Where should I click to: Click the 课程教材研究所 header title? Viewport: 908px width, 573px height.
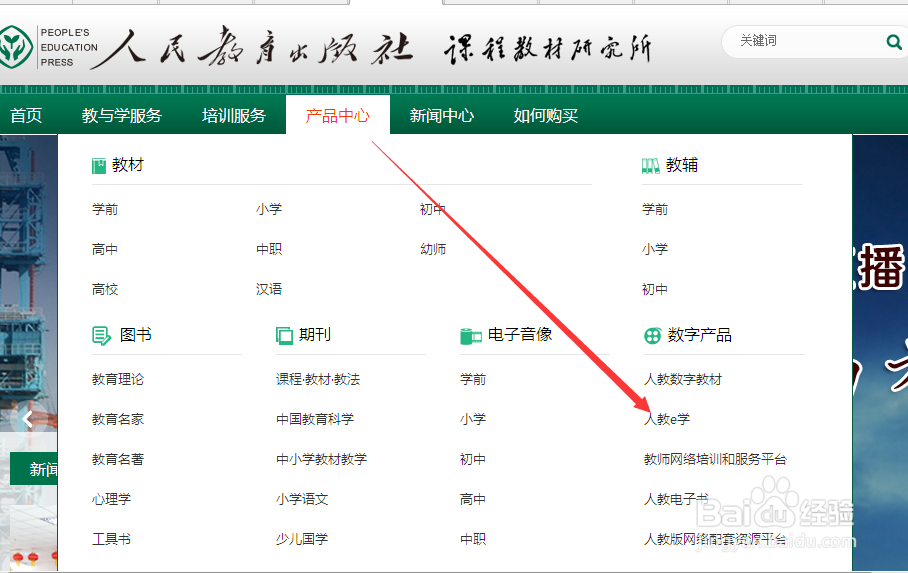(x=548, y=49)
